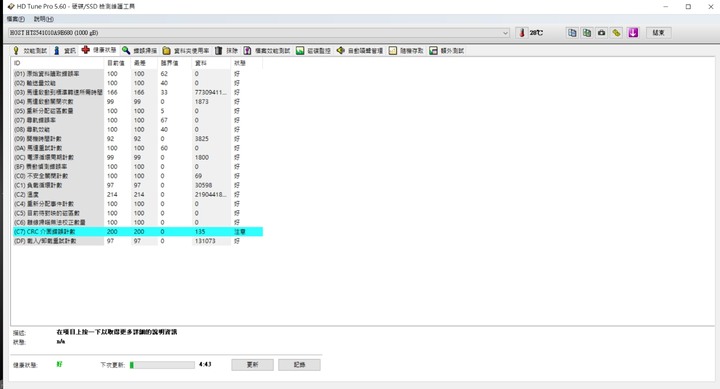This screenshot has height=389, width=720.
Task: Open the AAM tab with speaker icon
Action: [x=360, y=51]
